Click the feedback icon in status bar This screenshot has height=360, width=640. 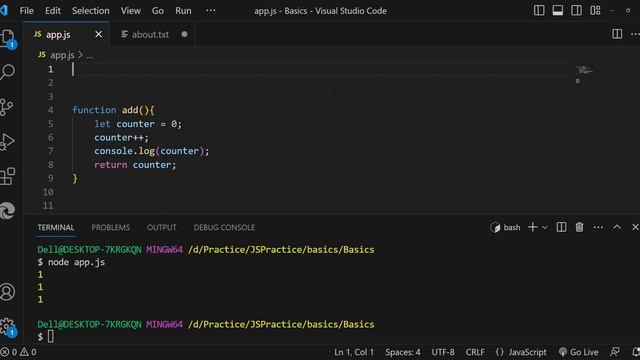pos(615,352)
